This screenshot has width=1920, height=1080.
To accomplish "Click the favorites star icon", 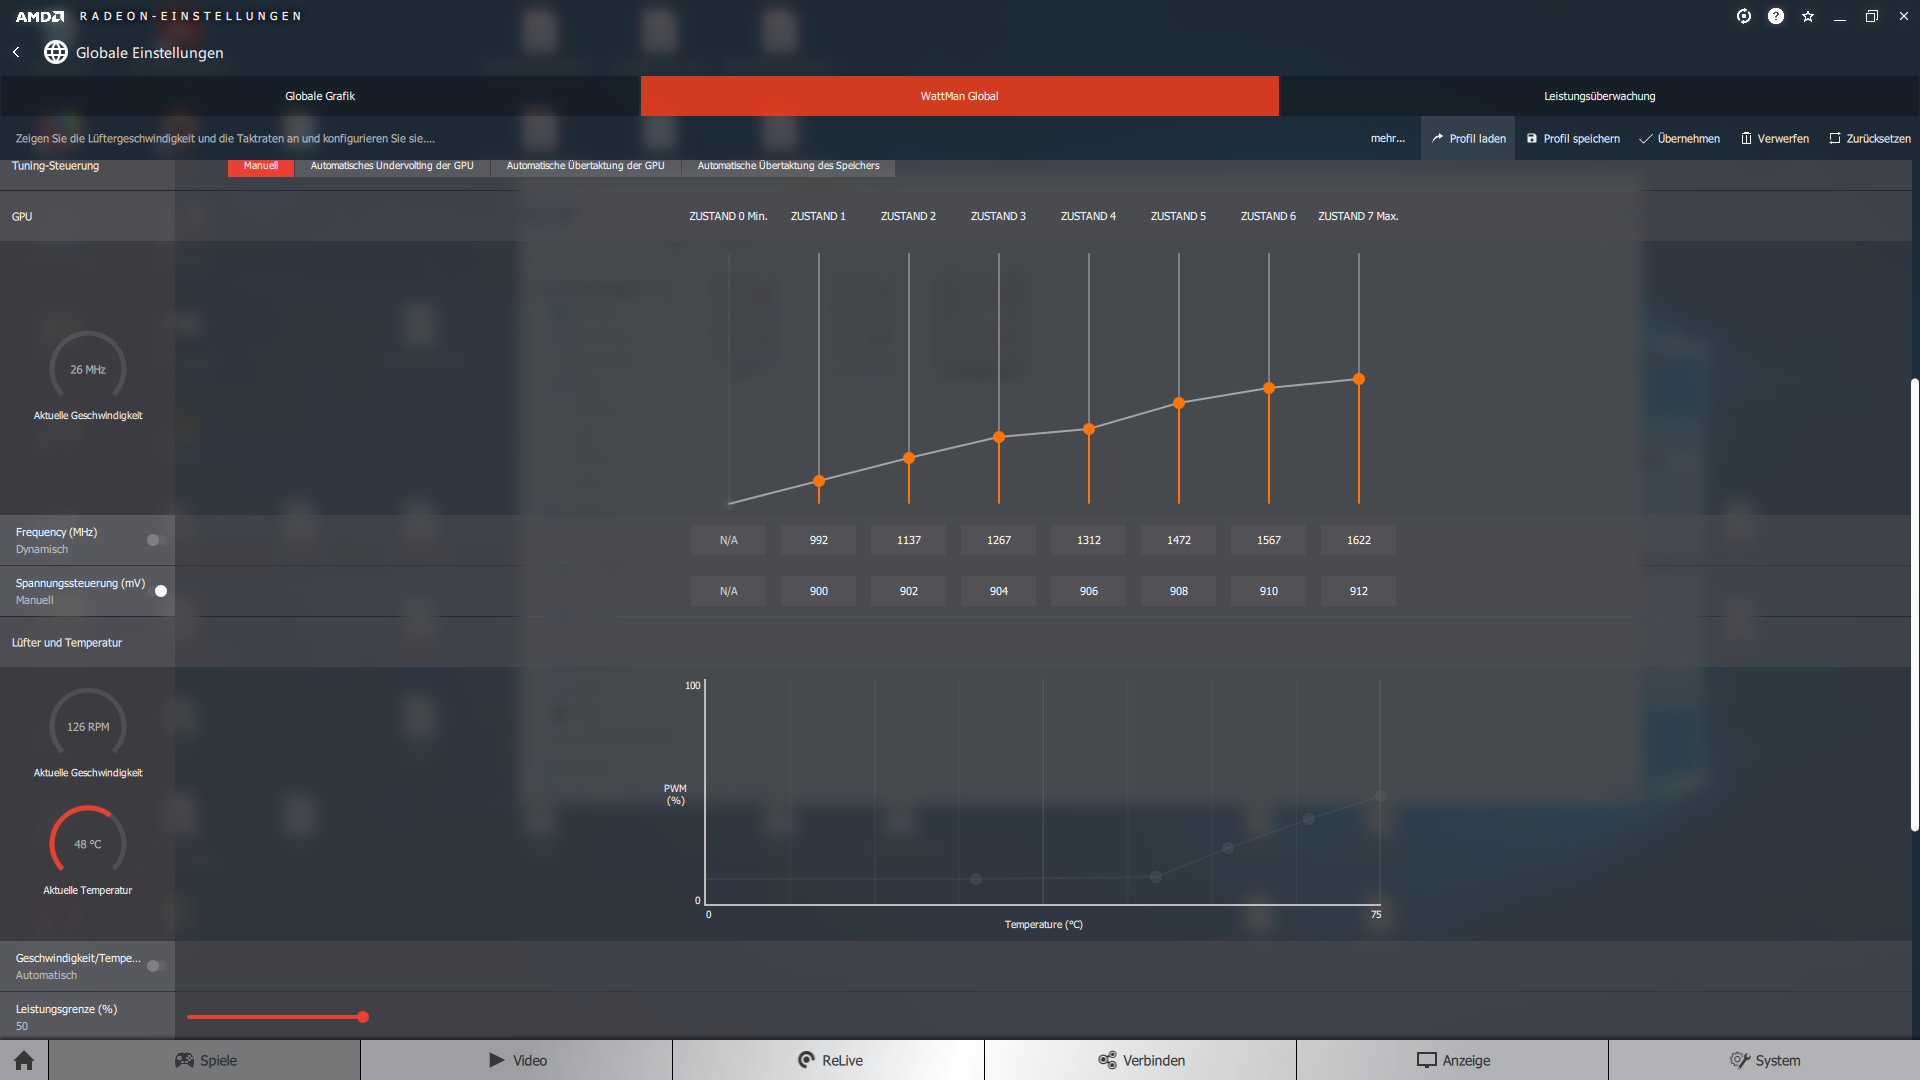I will pos(1808,16).
